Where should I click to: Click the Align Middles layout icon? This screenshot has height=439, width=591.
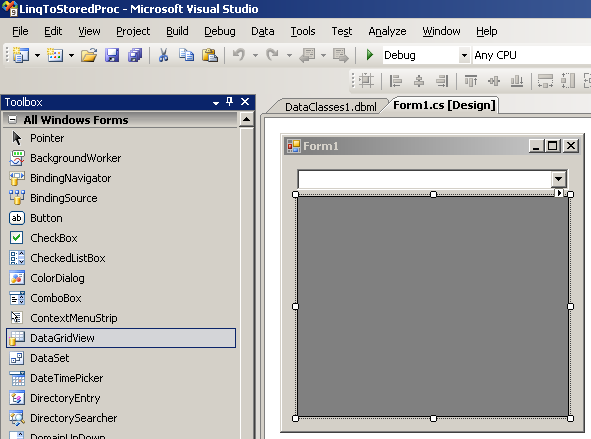pyautogui.click(x=494, y=81)
